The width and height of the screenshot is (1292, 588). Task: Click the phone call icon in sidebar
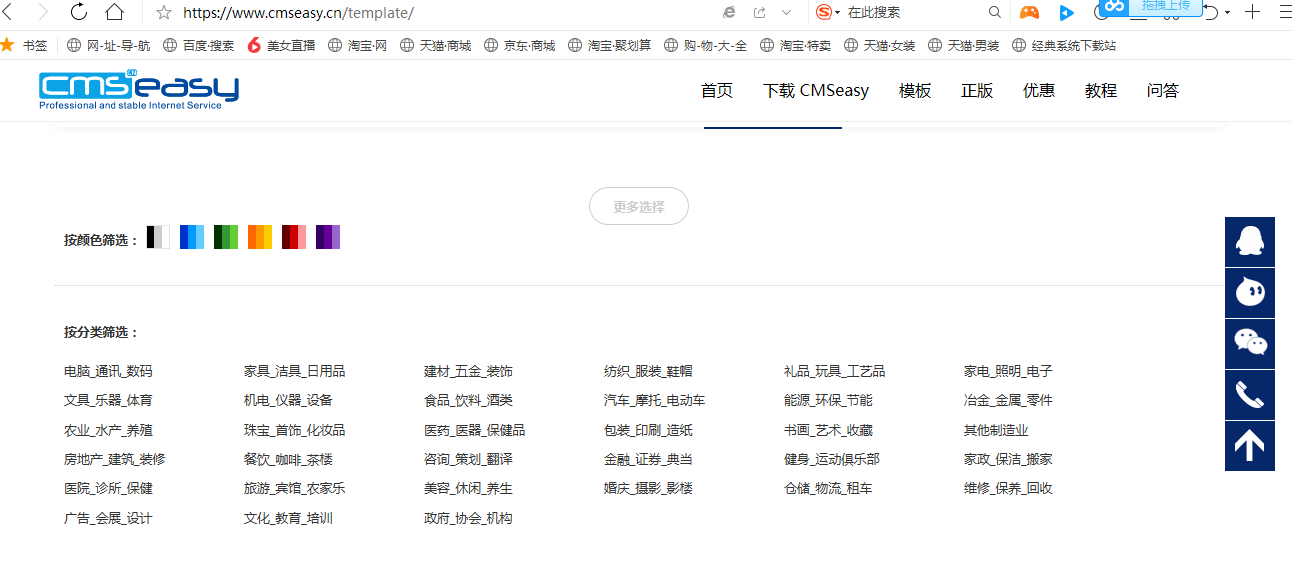pyautogui.click(x=1249, y=395)
